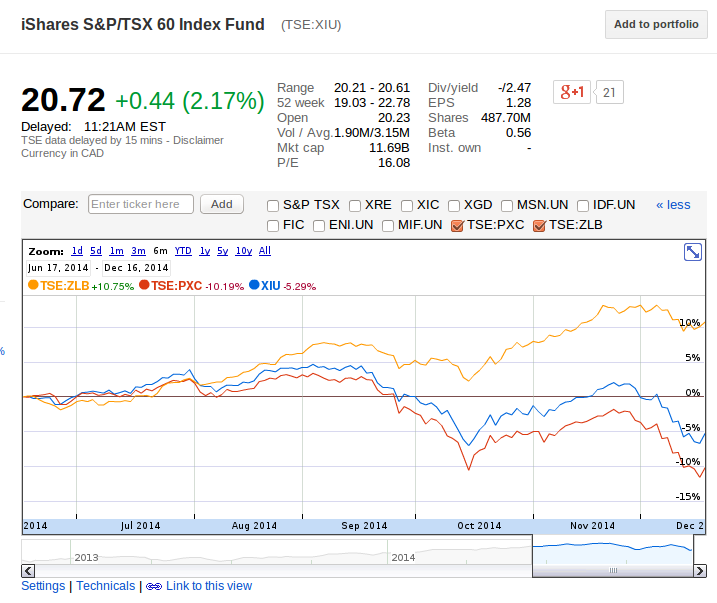Open the Settings link
Viewport: 717px width, 603px height.
tap(43, 586)
